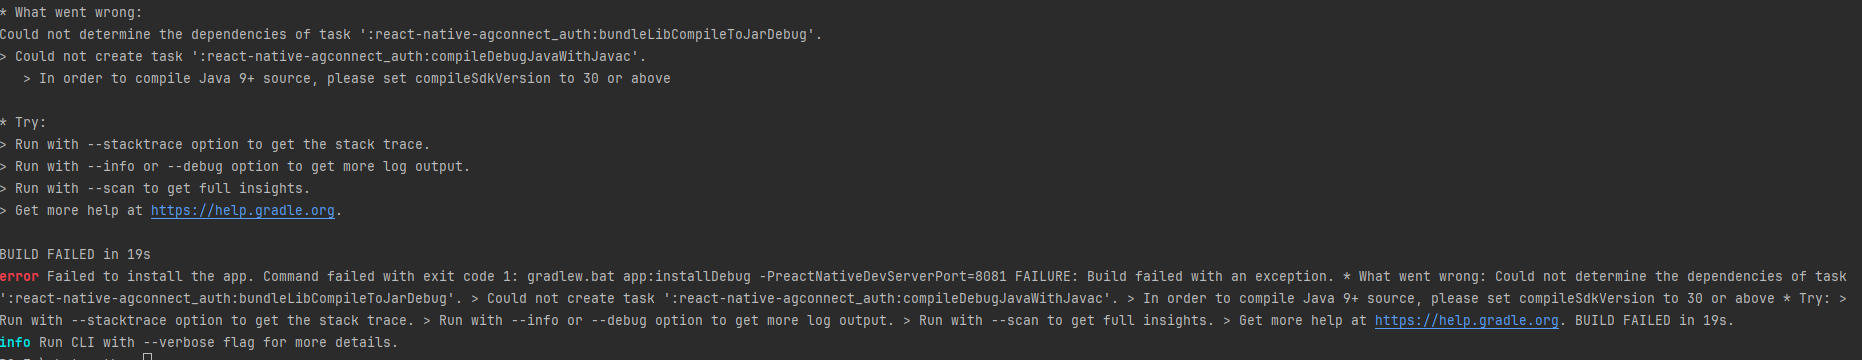Click "bundleLibCompileToJarDebug" task name on second line

(703, 35)
